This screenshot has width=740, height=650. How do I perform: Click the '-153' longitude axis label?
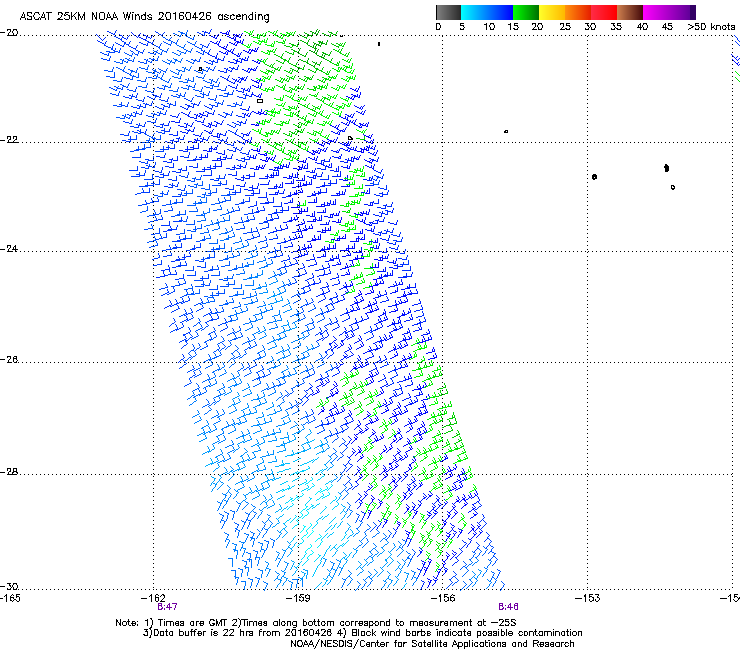click(588, 598)
